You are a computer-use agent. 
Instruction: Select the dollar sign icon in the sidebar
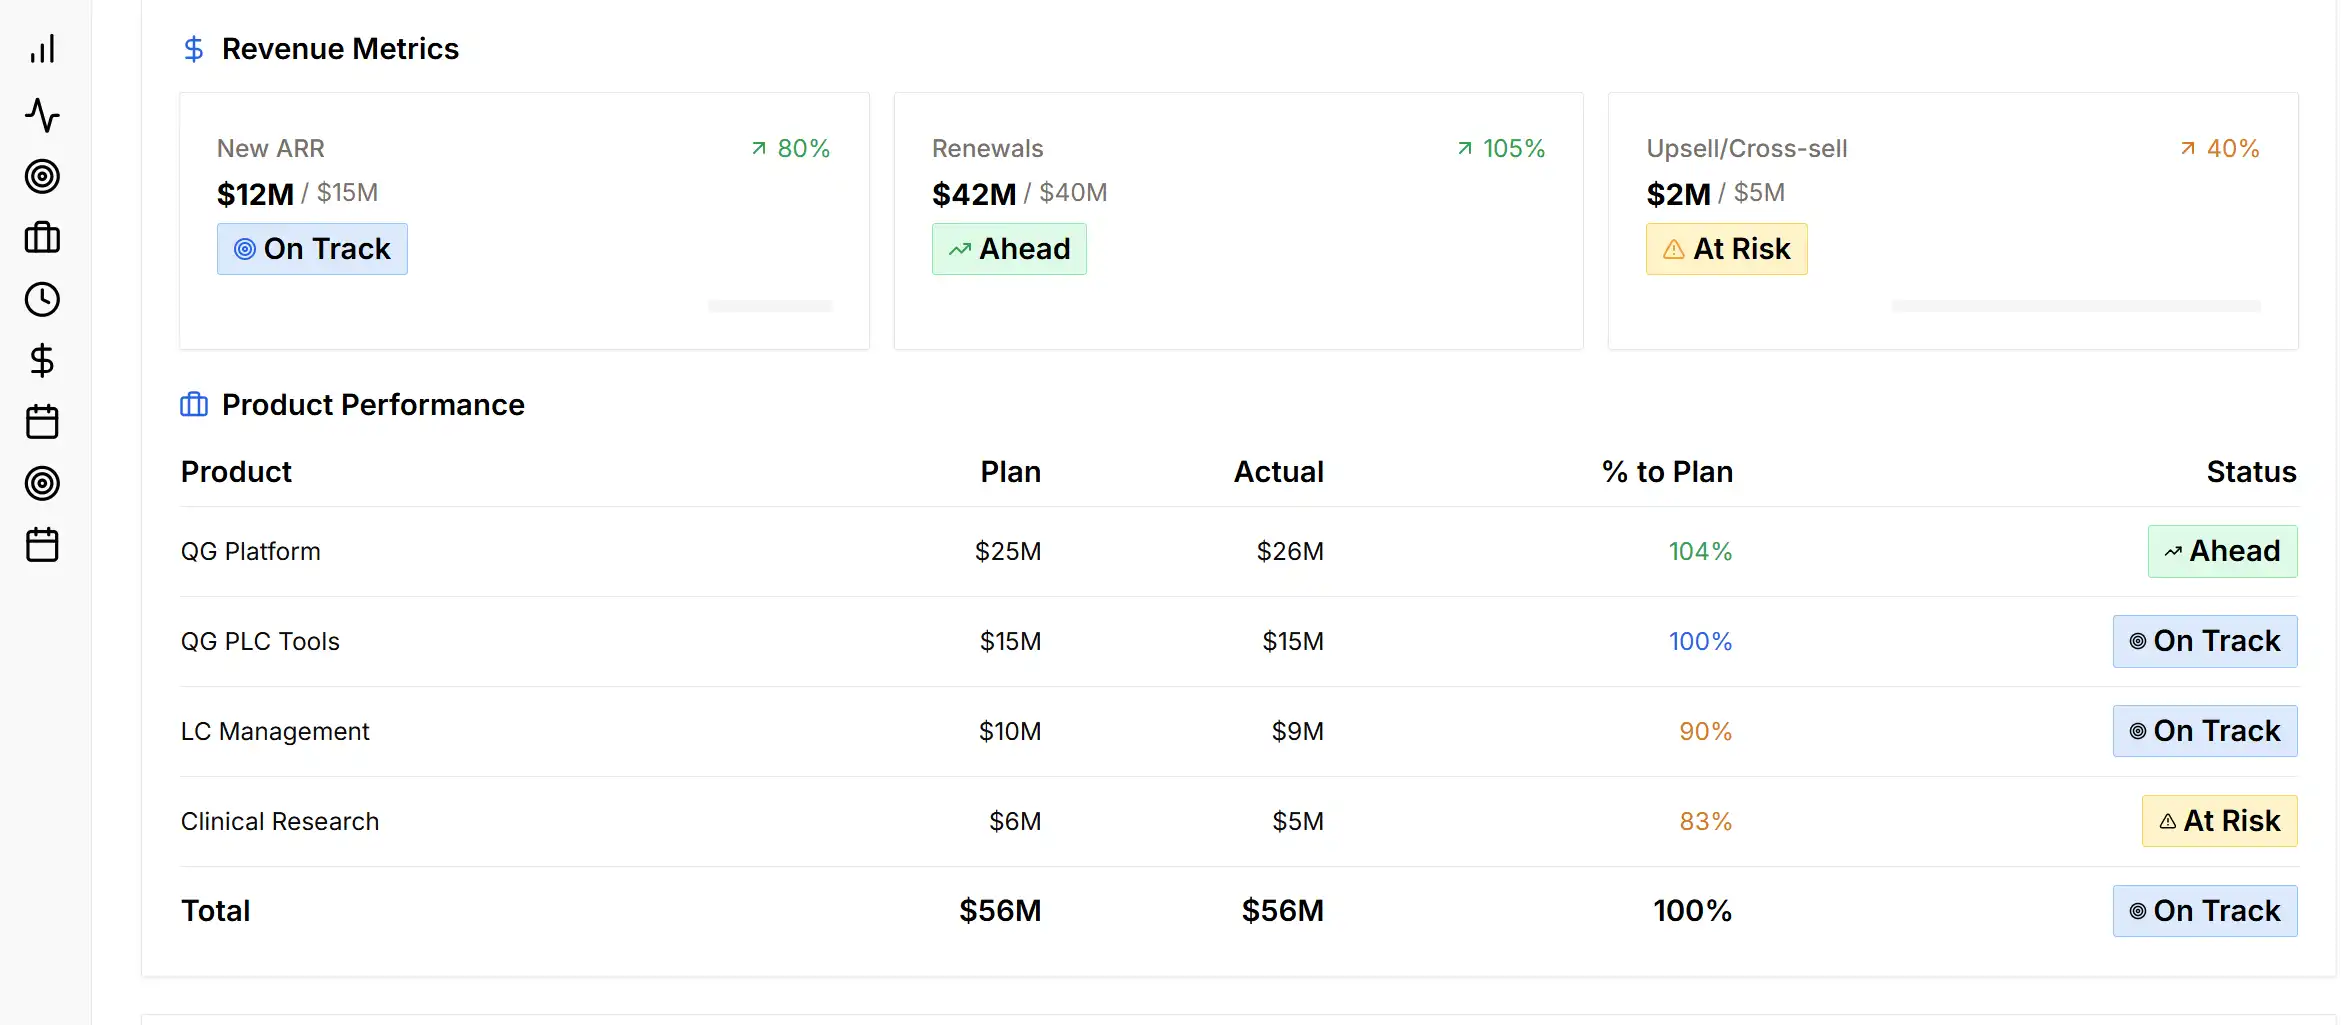click(42, 360)
